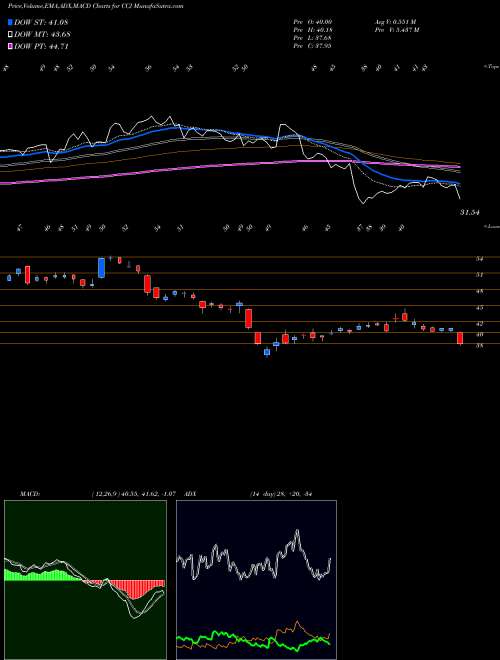500x660 pixels.
Task: Click the 45 price axis label
Action: 479,308
